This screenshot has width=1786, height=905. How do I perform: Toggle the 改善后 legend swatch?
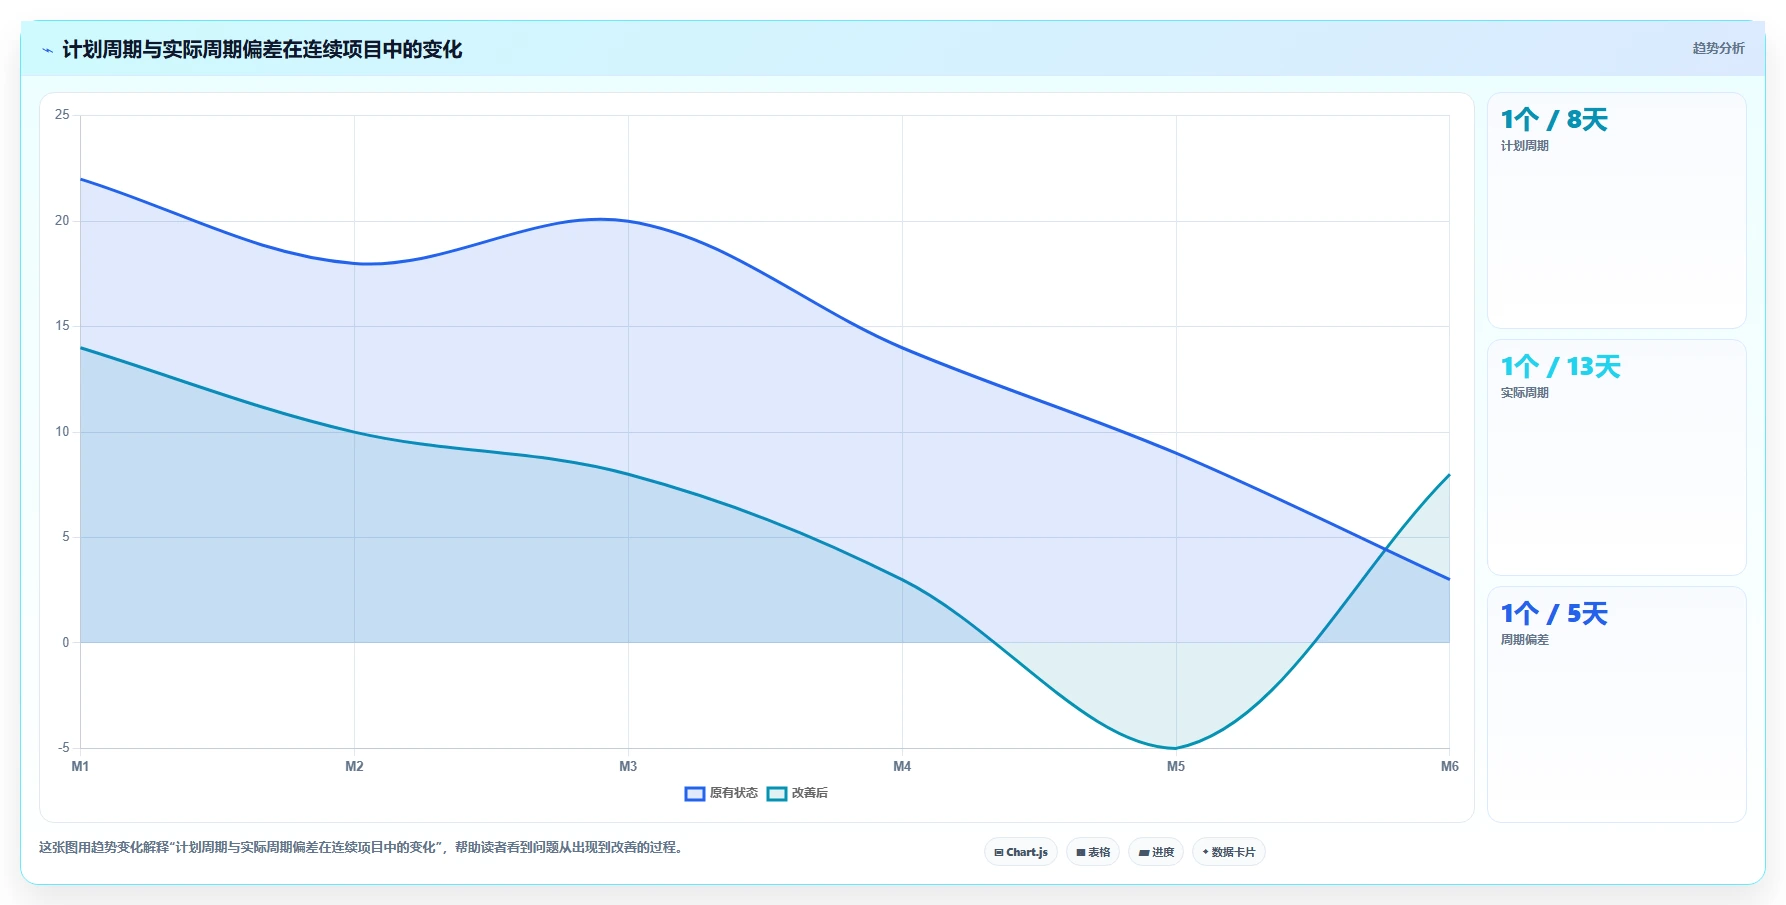[777, 794]
